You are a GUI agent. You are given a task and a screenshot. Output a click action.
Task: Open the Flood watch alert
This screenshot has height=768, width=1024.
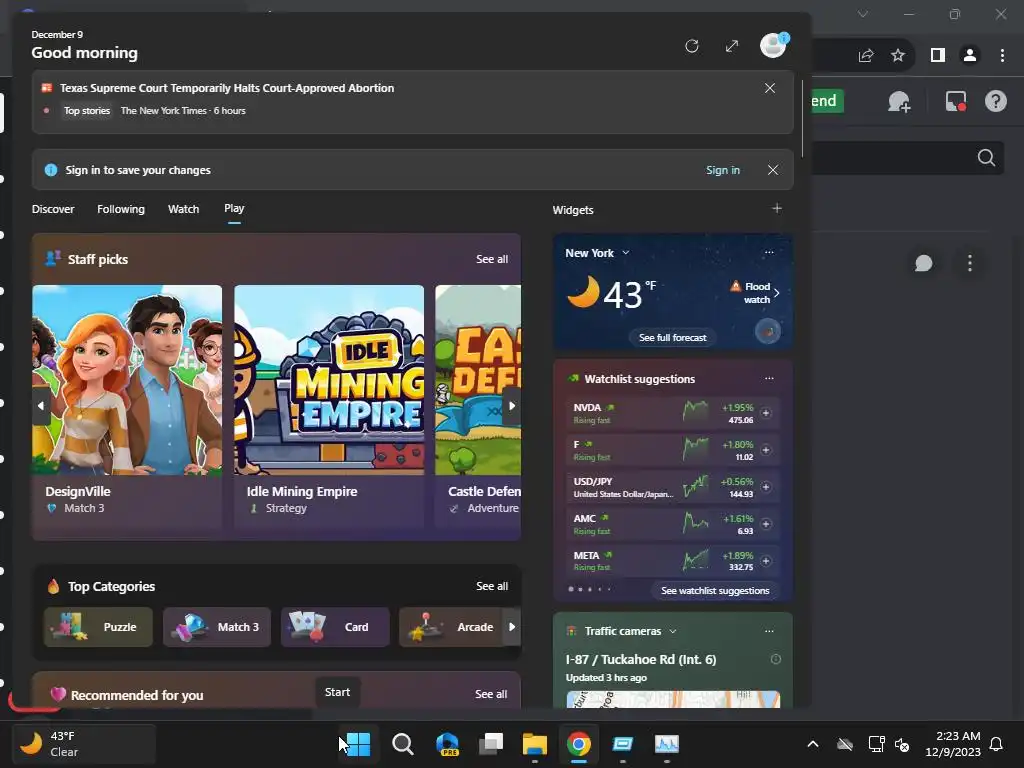[754, 293]
